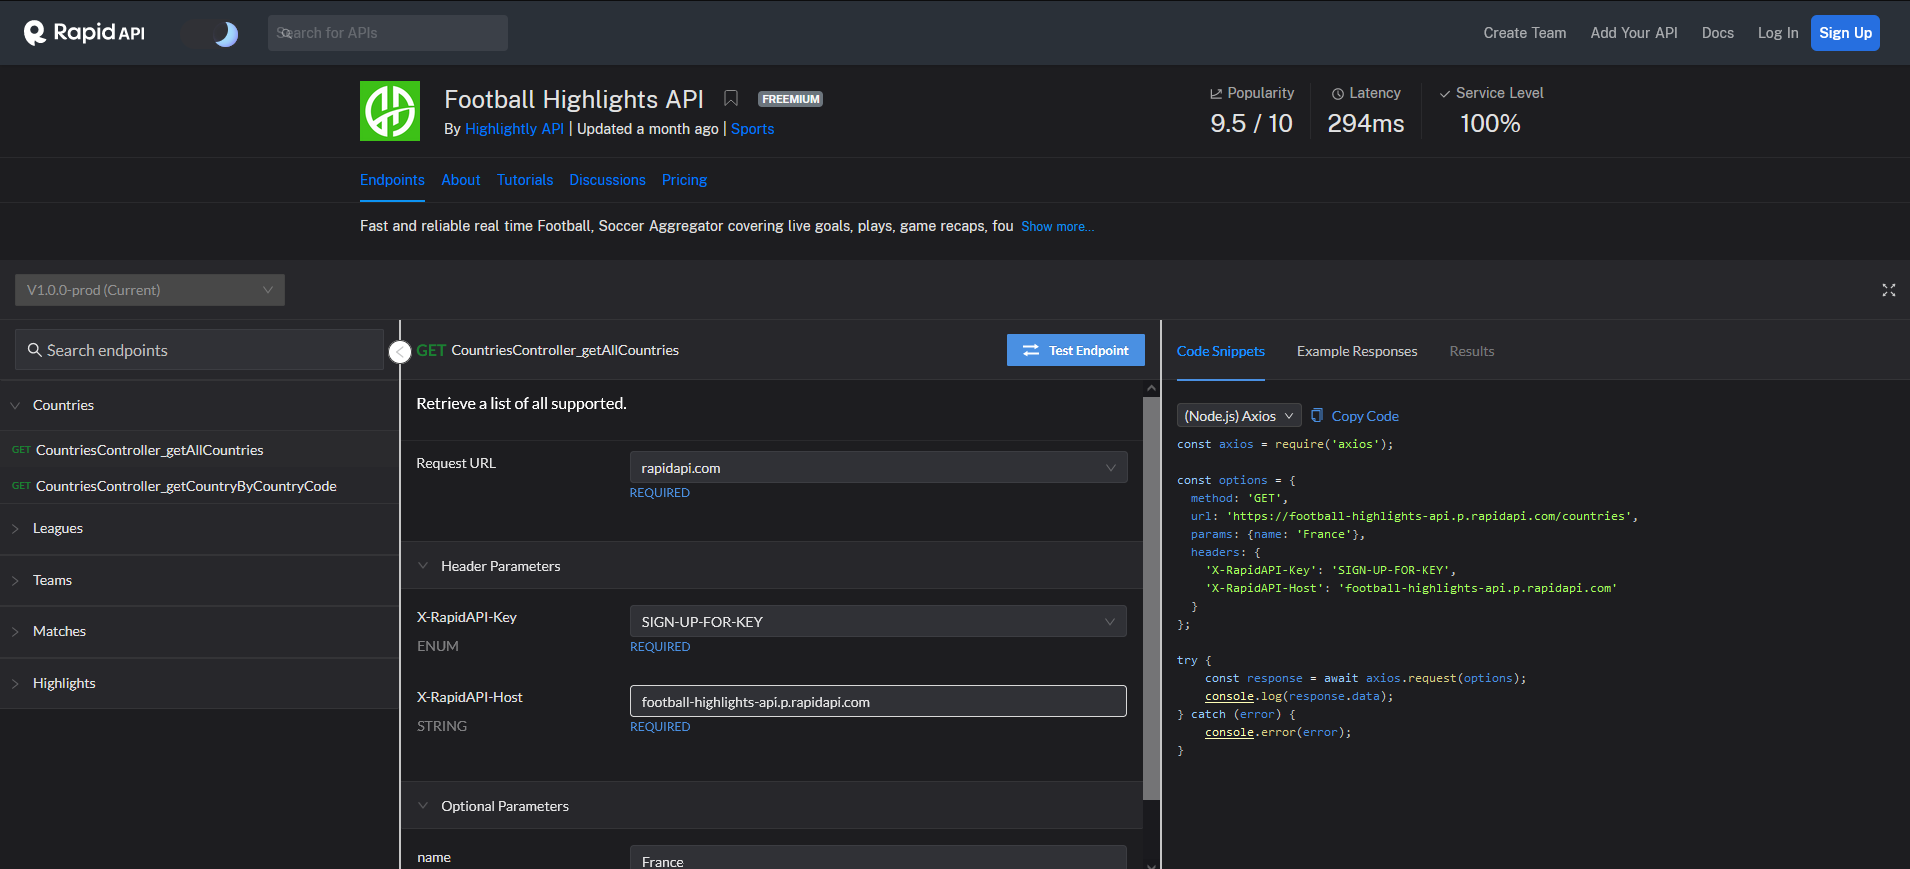
Task: Open the X-RapidAPI-Key SIGN-UP-FOR-KEY dropdown
Action: tap(878, 621)
